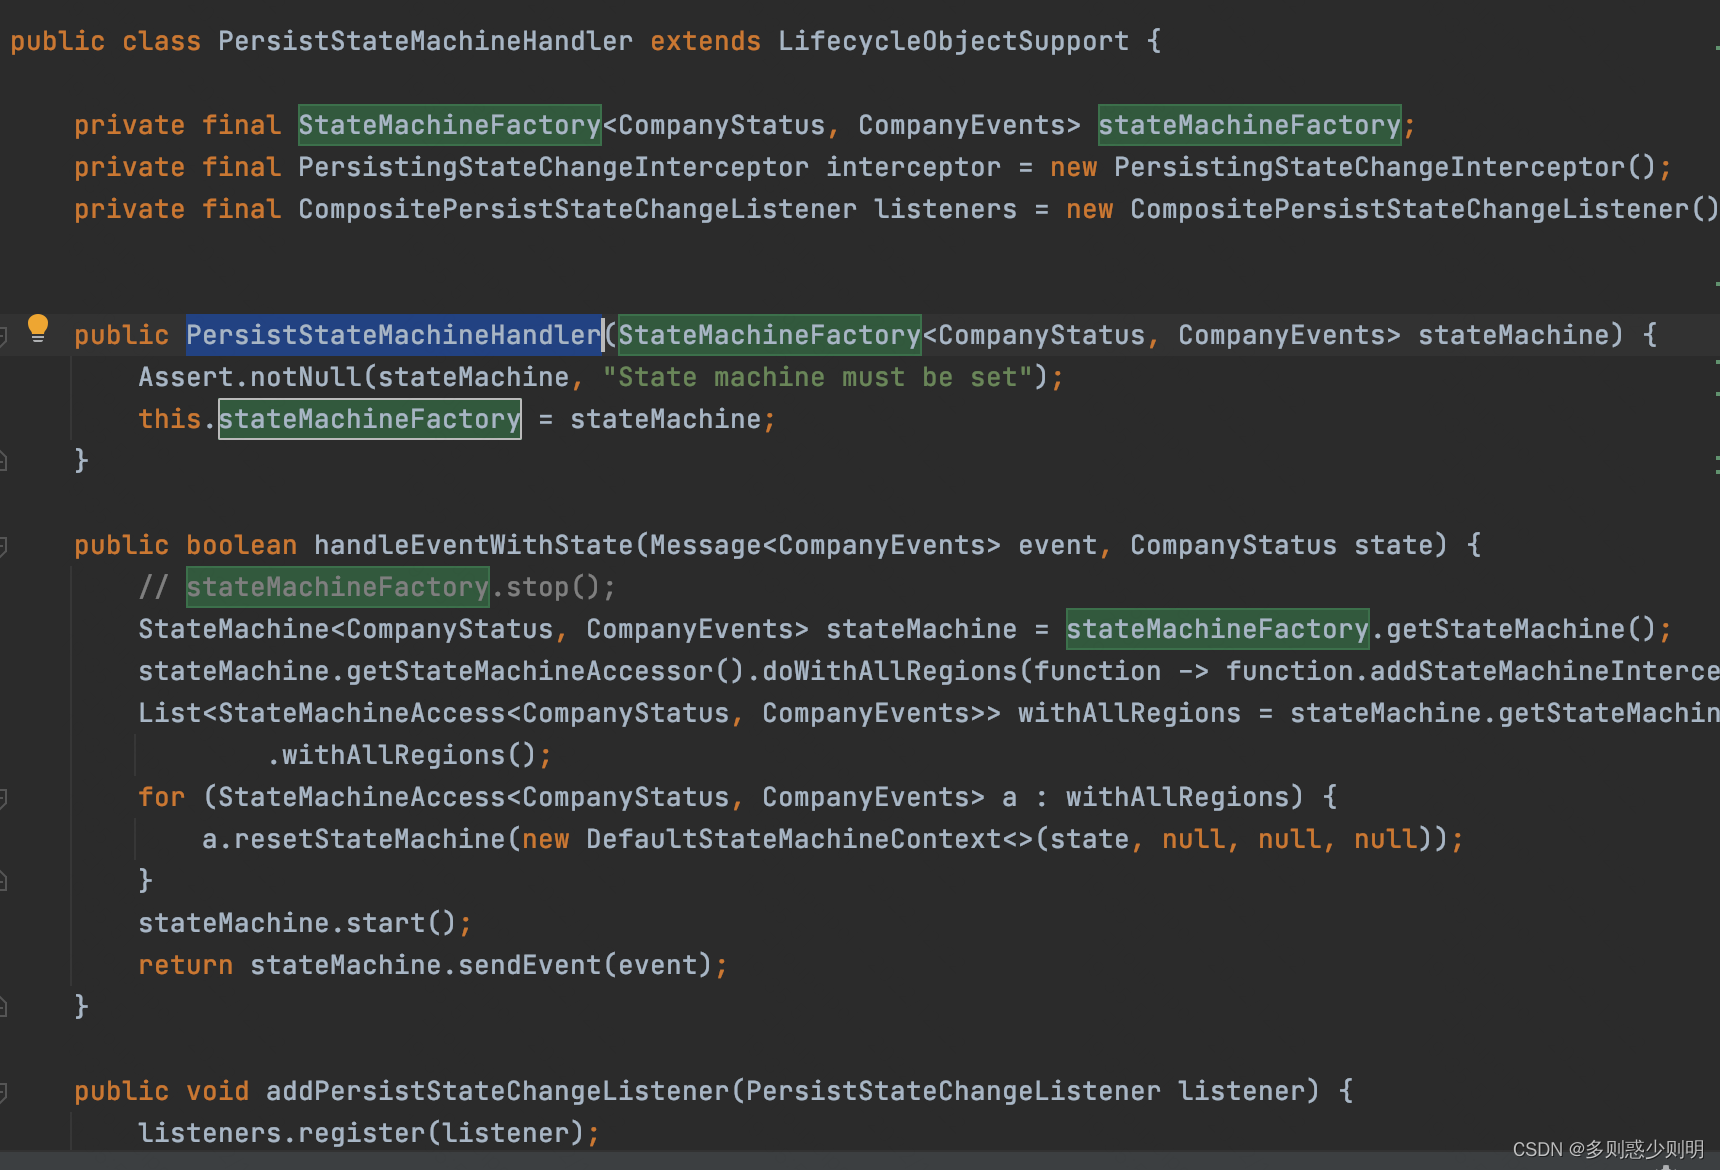The height and width of the screenshot is (1170, 1720).
Task: Click the highlighted PersistStateMachineHandler constructor name
Action: 393,335
